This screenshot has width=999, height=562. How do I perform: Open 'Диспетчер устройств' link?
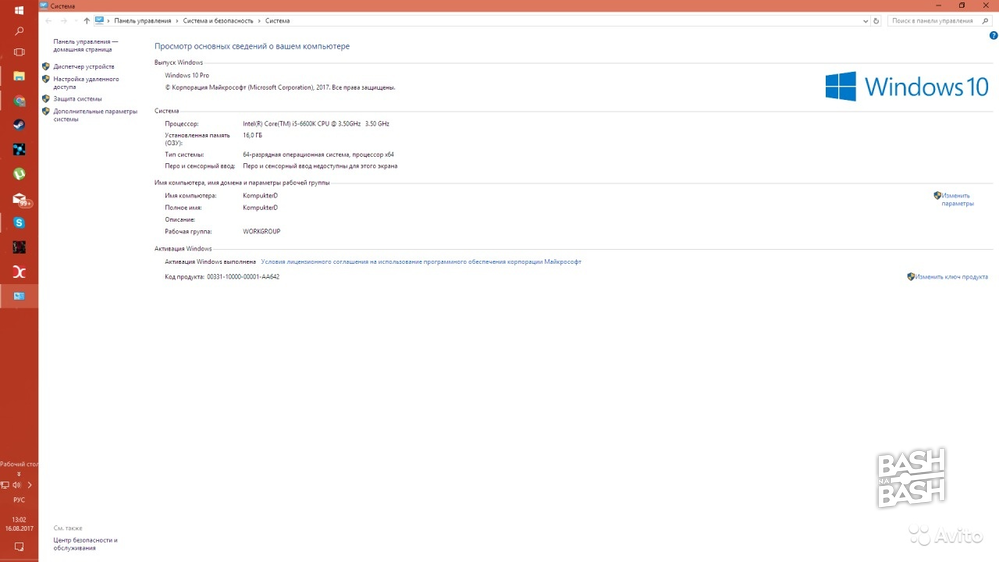pos(83,66)
